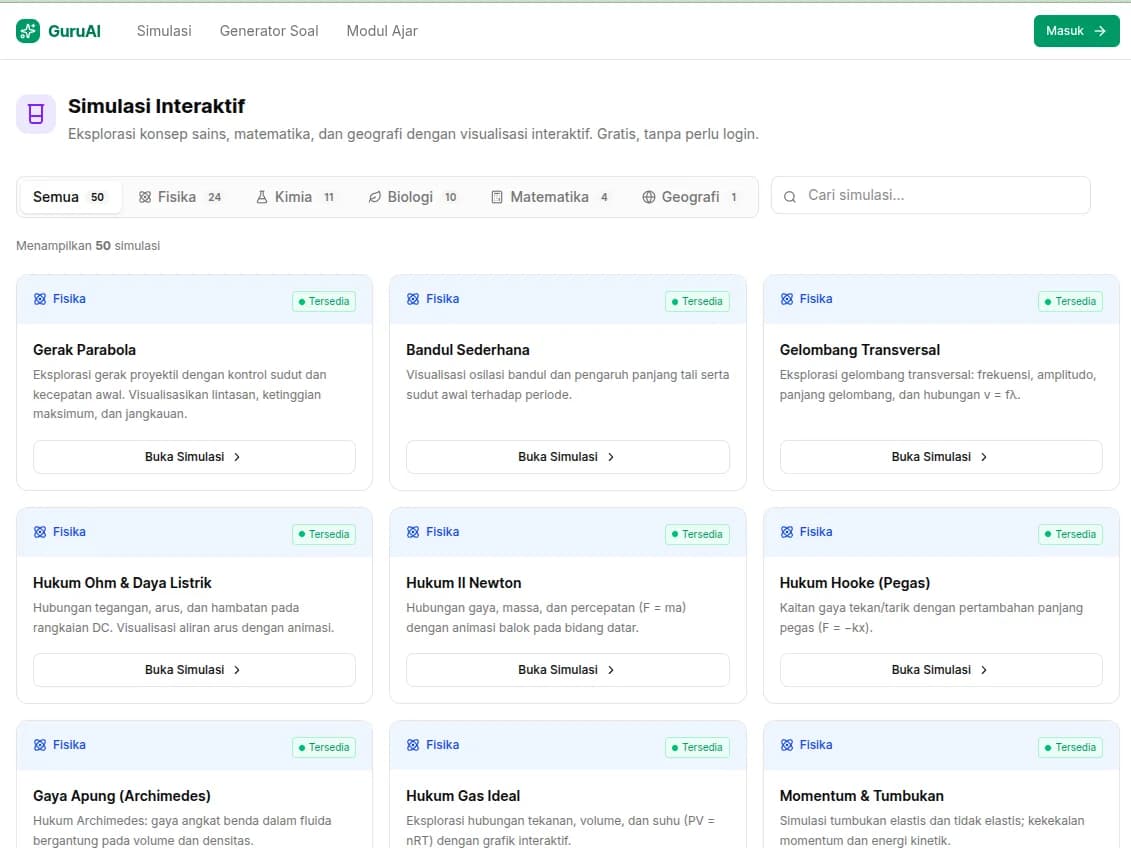Click Fisika atom icon on Hukum Hooke card
Screen dimensions: 1131x848
(x=787, y=531)
